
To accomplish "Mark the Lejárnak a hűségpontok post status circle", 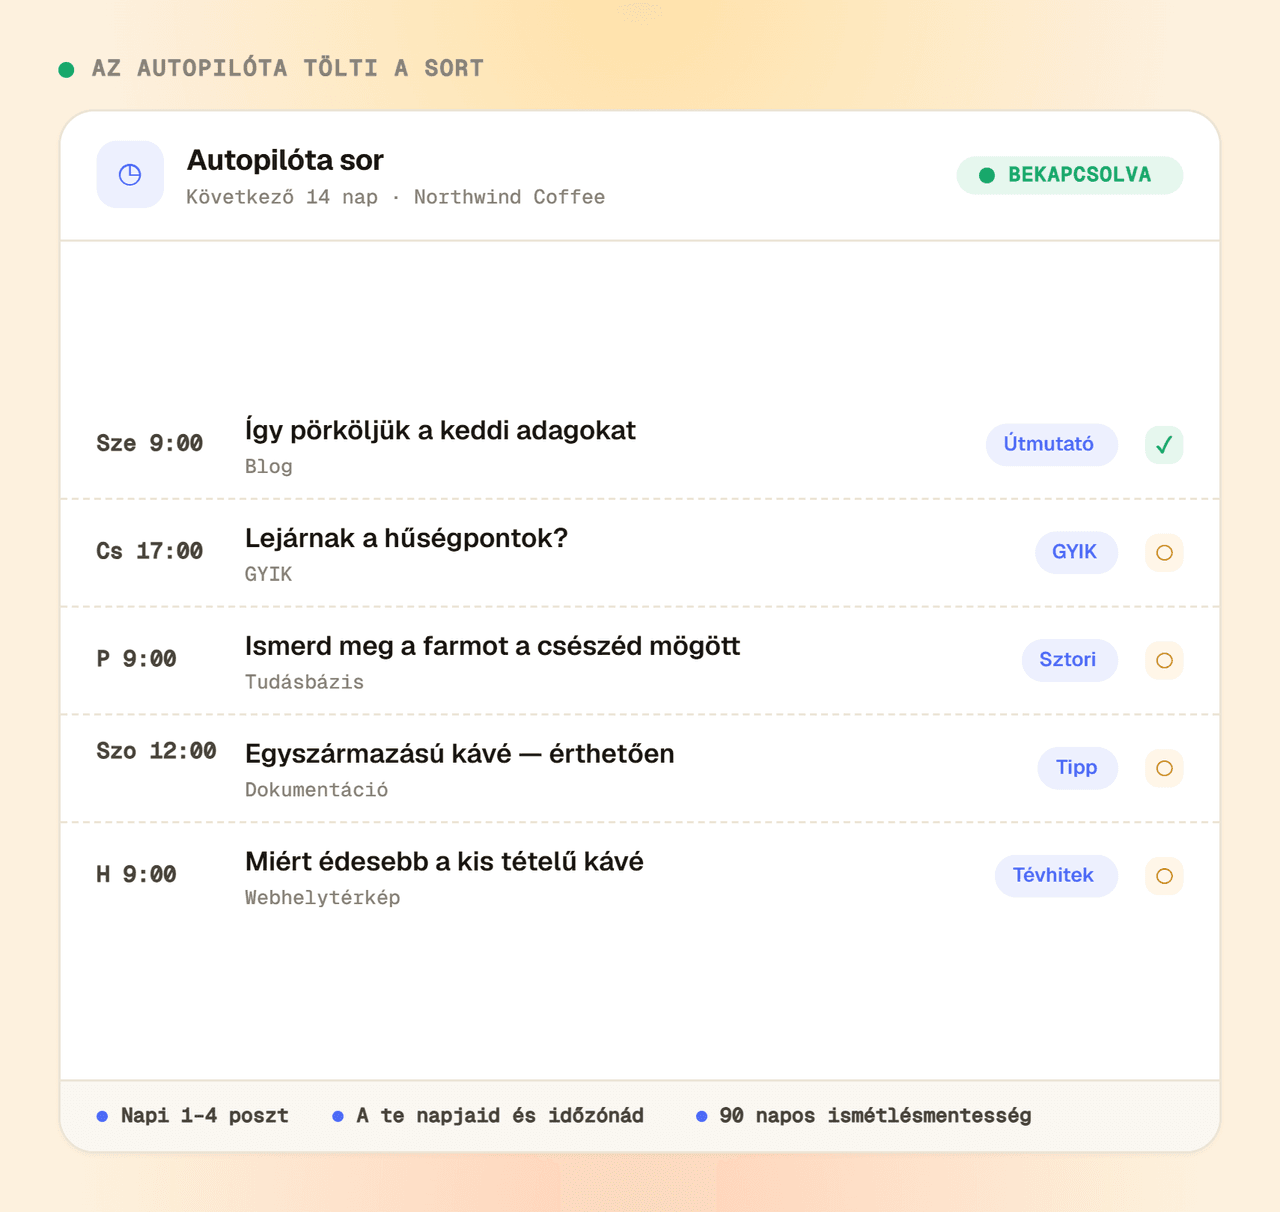I will 1164,553.
